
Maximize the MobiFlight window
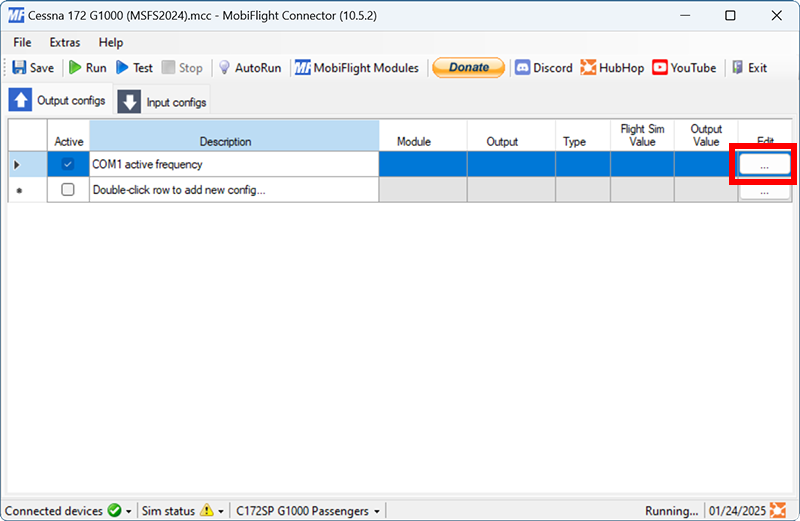(730, 15)
